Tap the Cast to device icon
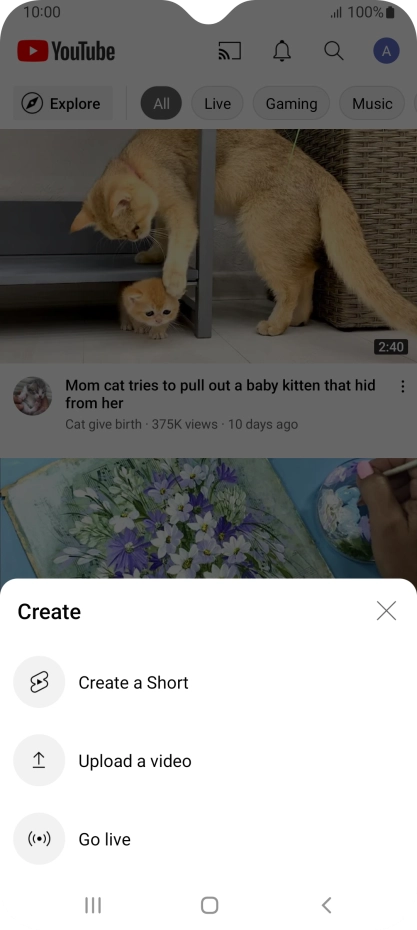The image size is (417, 930). click(230, 52)
